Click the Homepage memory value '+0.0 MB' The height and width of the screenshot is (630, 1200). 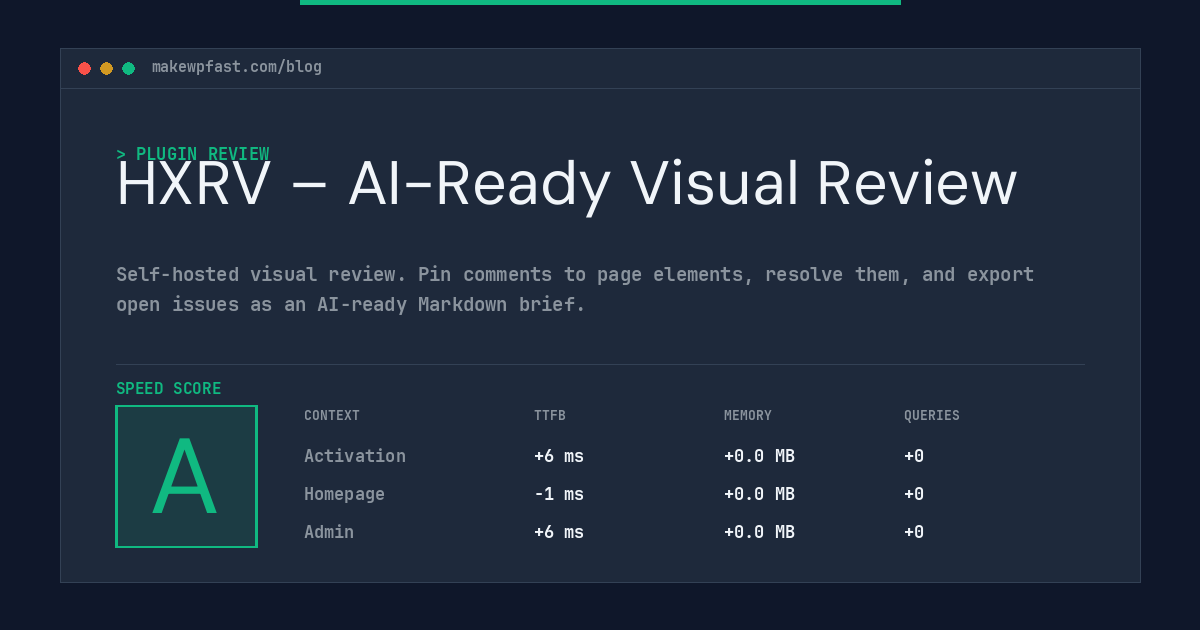(759, 494)
